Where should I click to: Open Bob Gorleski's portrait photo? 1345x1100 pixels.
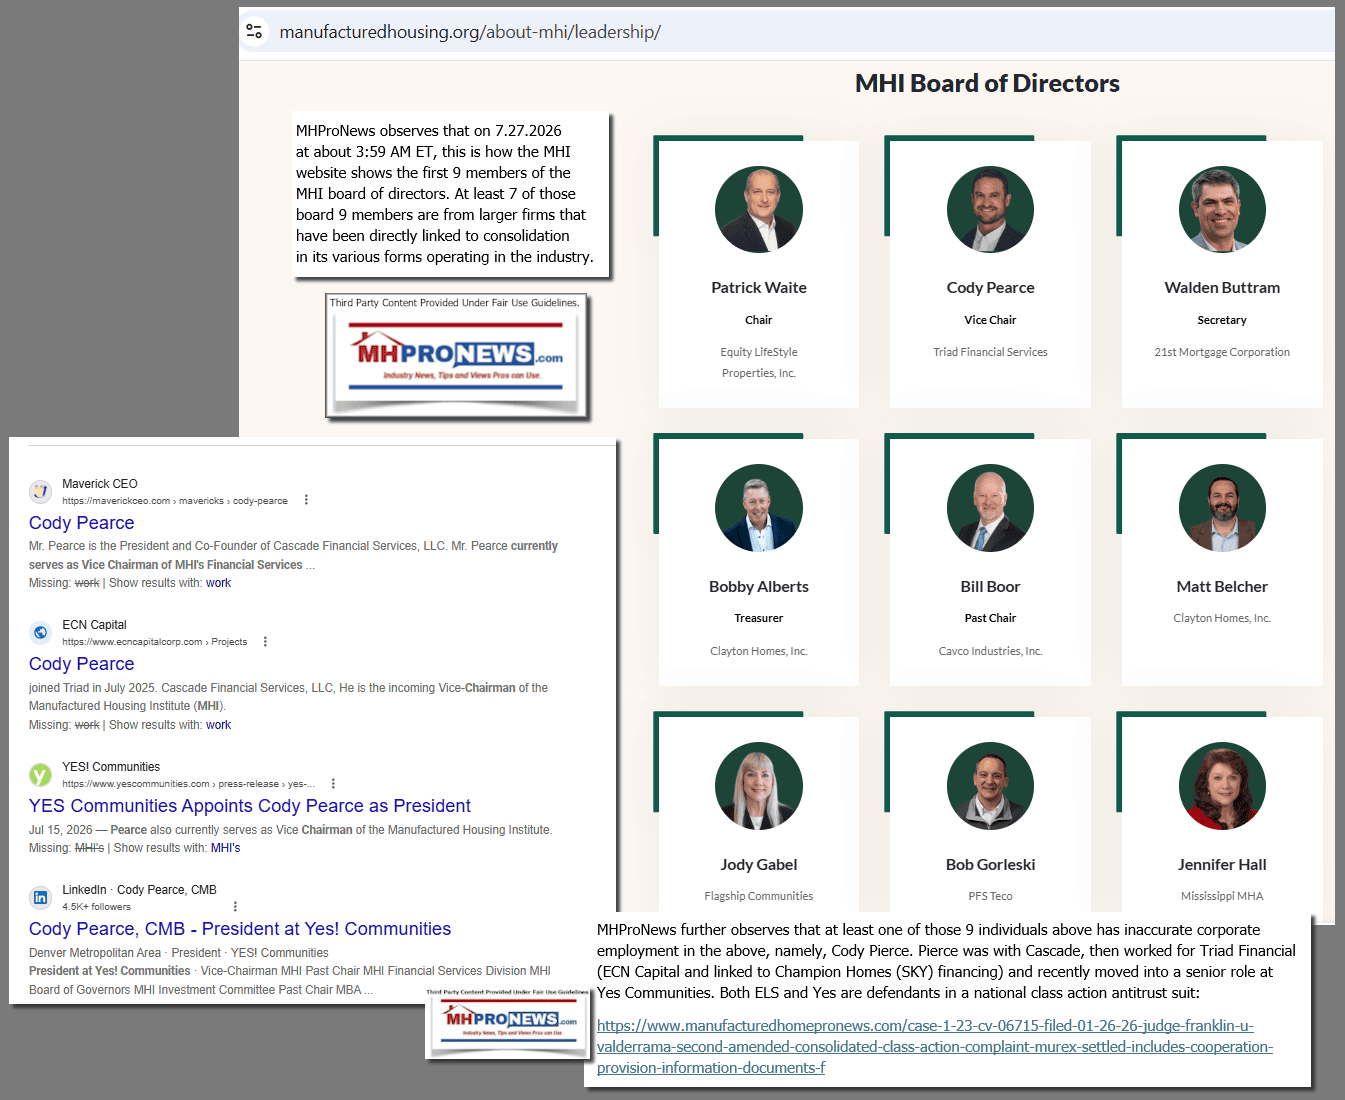click(x=990, y=786)
